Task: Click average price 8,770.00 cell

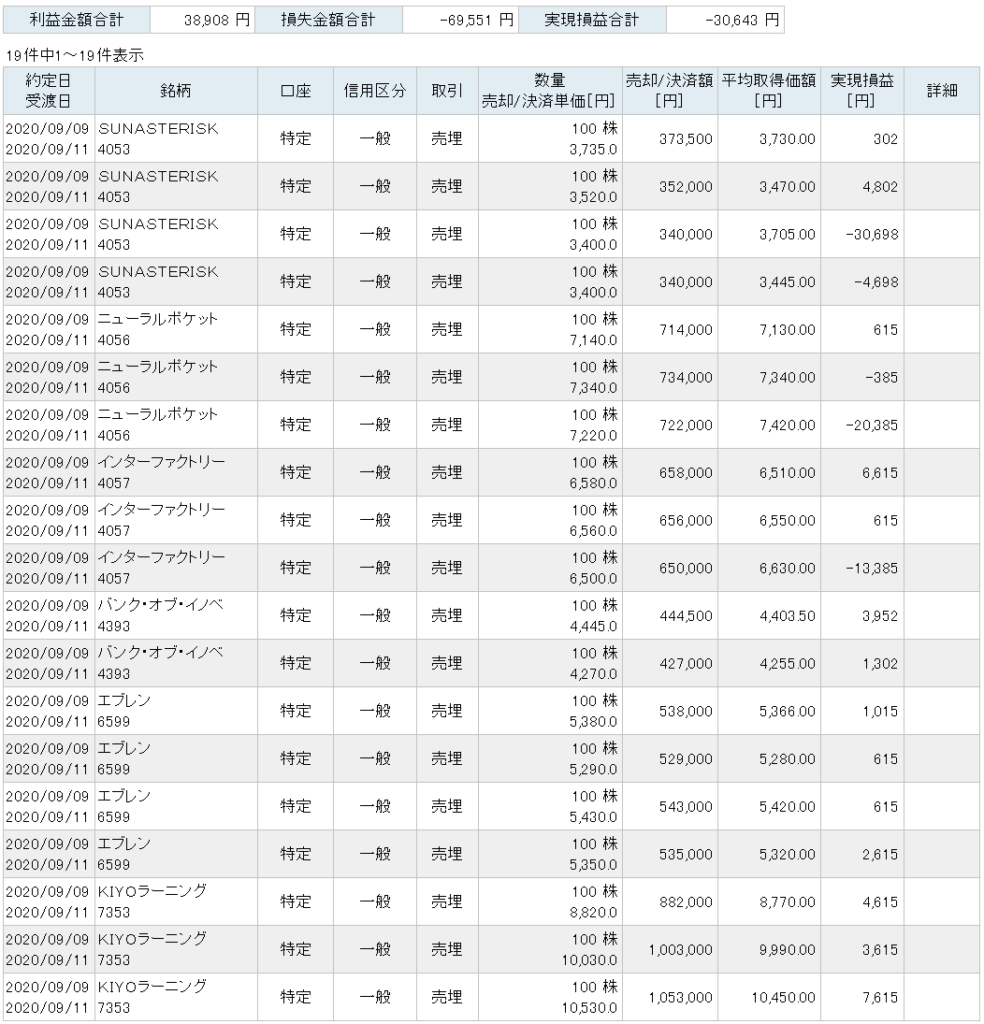Action: pos(769,902)
